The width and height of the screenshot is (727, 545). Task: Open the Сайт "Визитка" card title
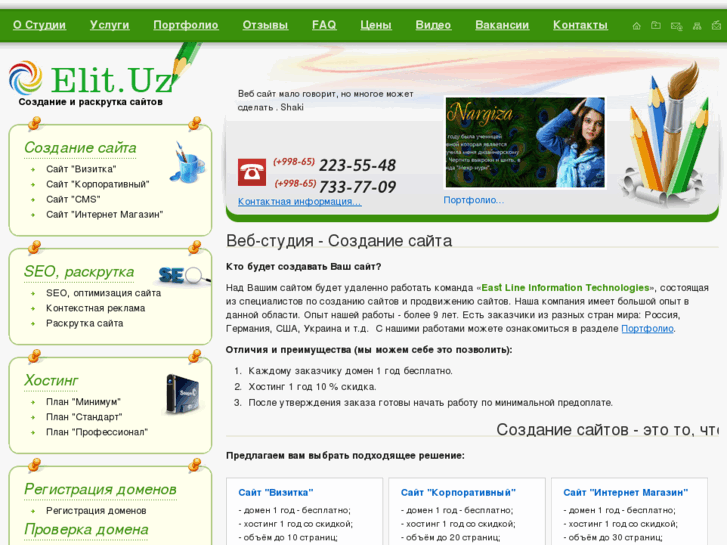[x=276, y=493]
